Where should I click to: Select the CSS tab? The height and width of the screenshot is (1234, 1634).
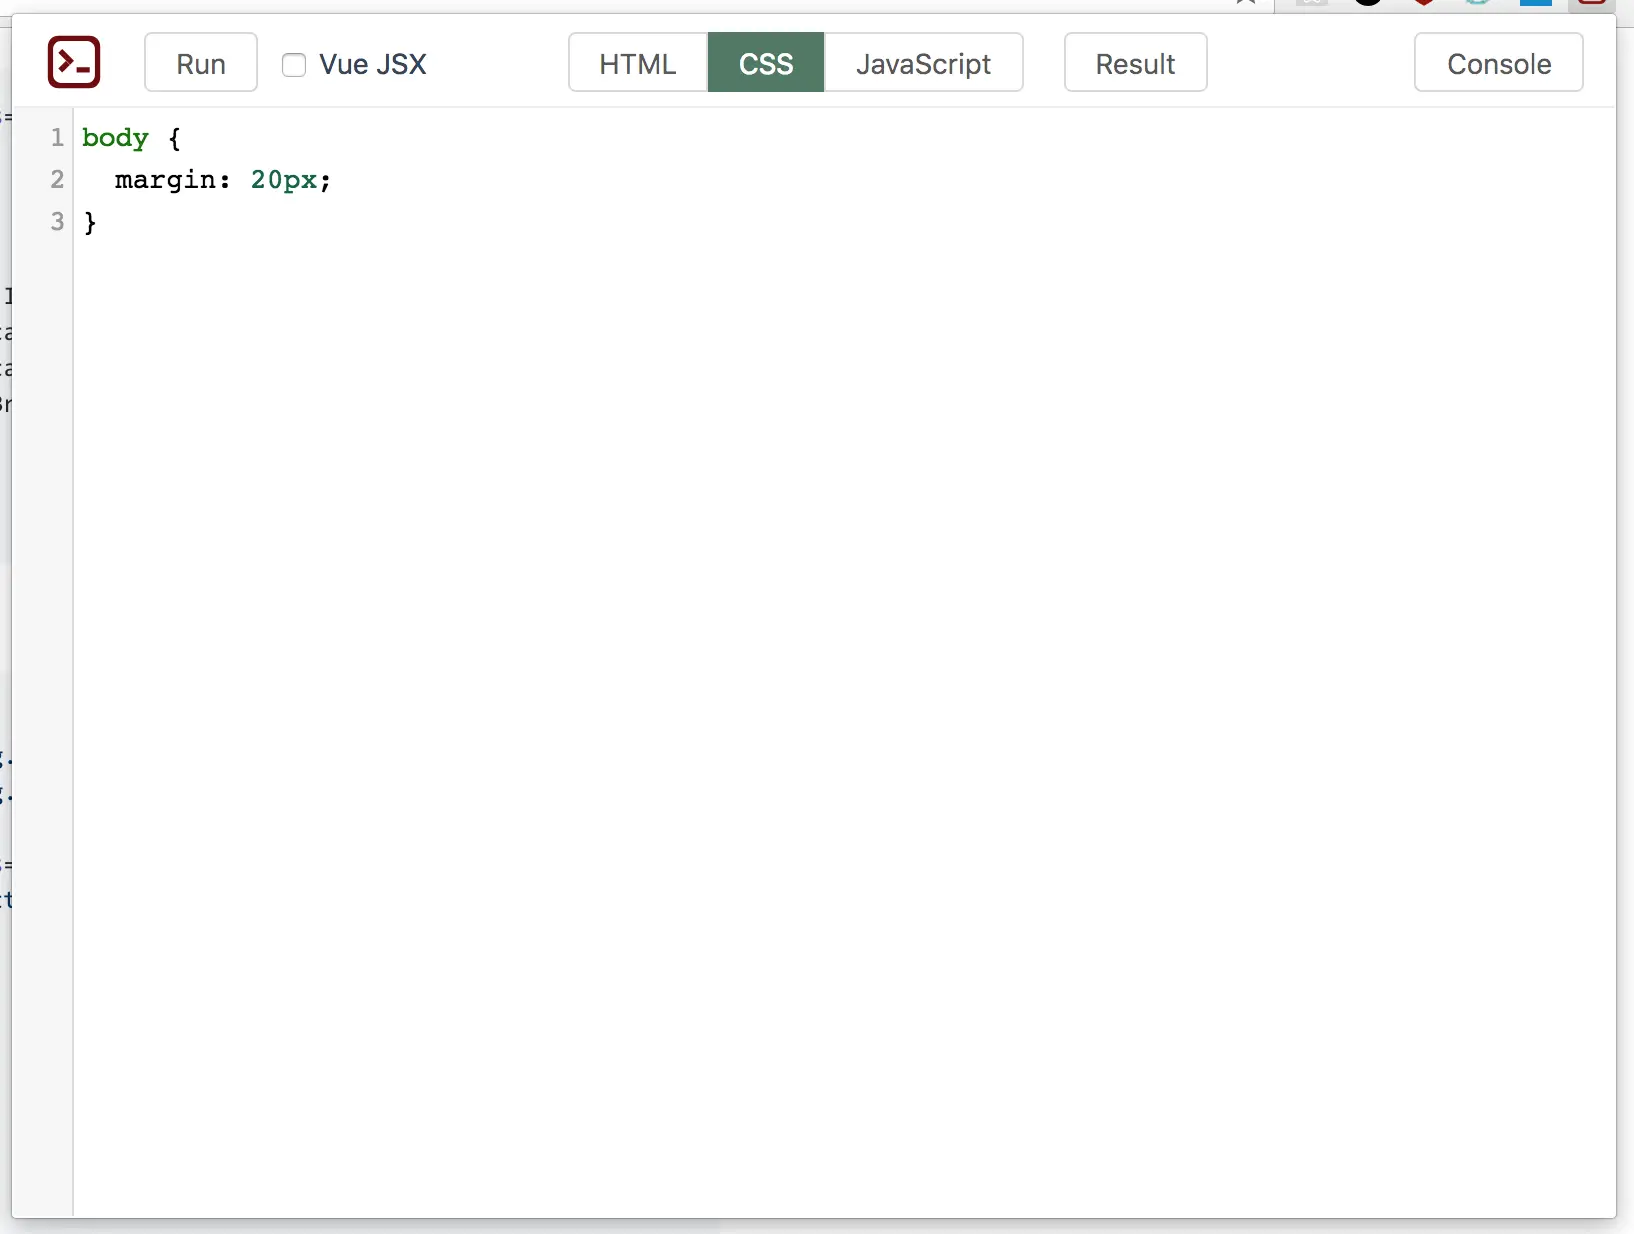tap(766, 63)
